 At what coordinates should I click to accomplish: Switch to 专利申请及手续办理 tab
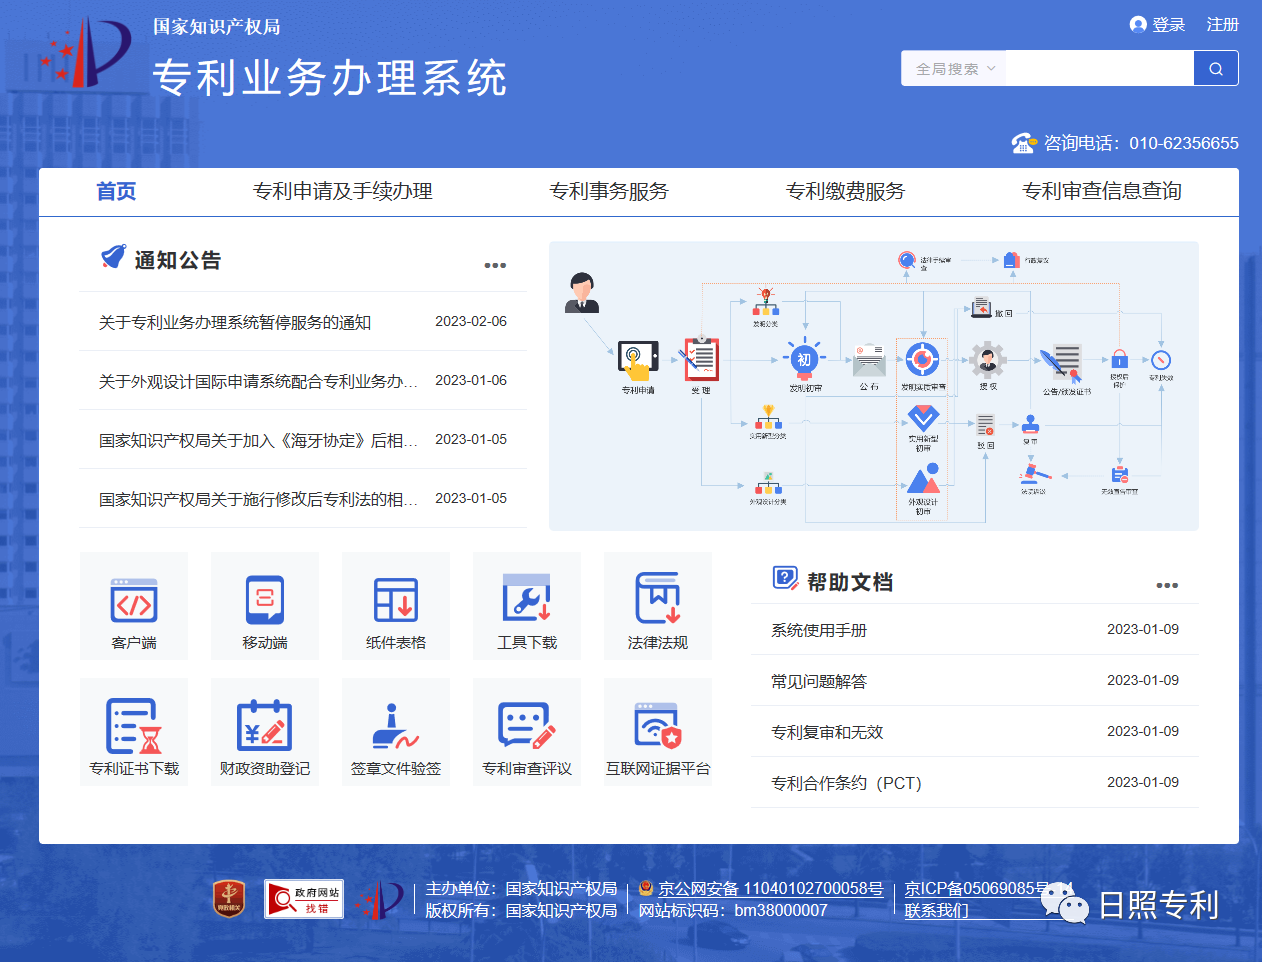[x=342, y=191]
